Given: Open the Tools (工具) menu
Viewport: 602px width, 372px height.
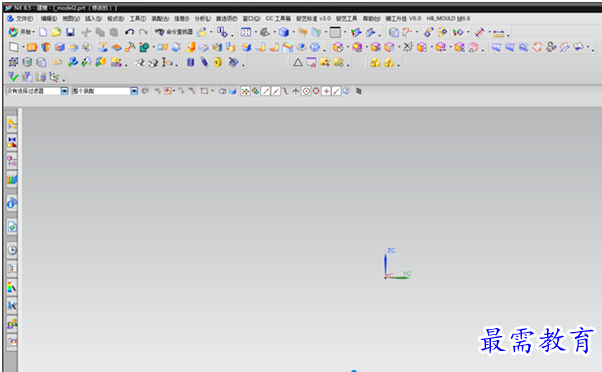Looking at the screenshot, I should click(x=137, y=18).
